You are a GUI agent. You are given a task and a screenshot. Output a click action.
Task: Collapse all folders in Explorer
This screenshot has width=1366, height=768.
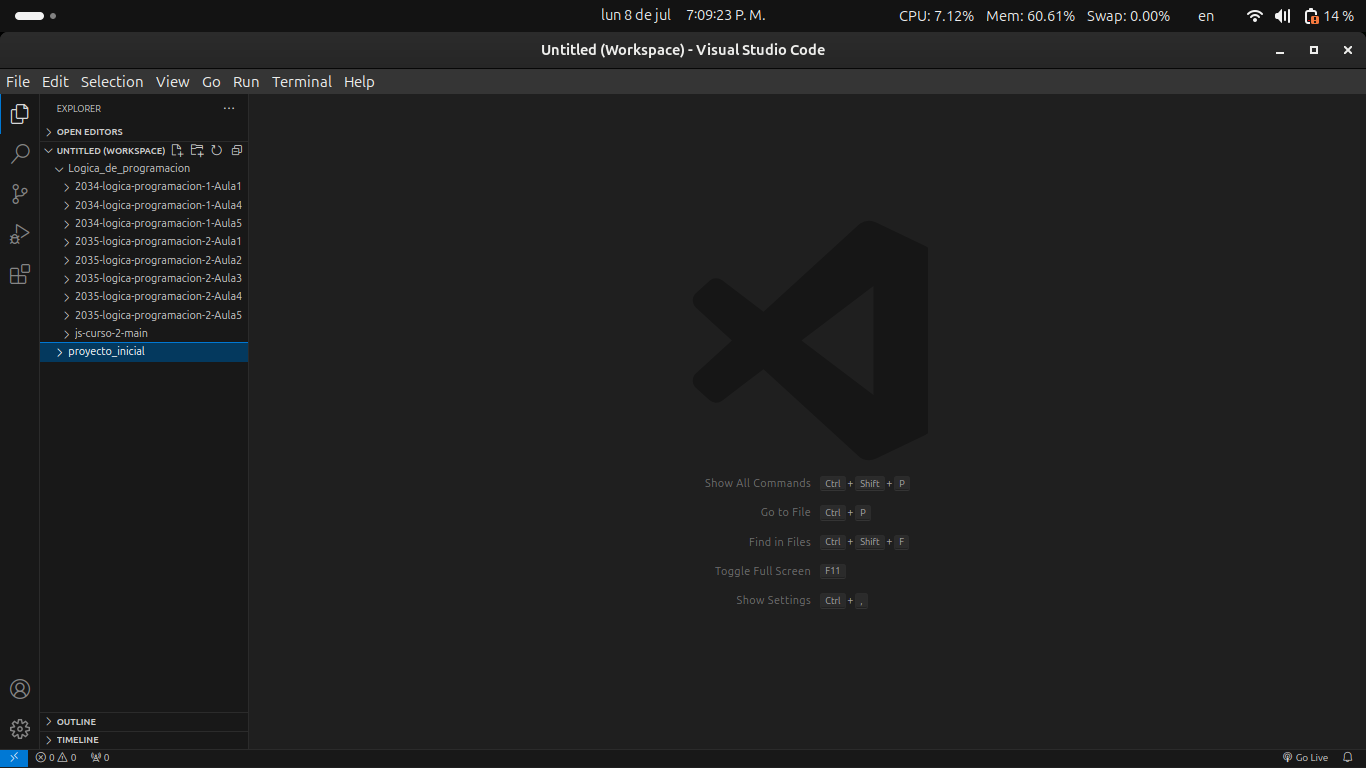[x=237, y=150]
